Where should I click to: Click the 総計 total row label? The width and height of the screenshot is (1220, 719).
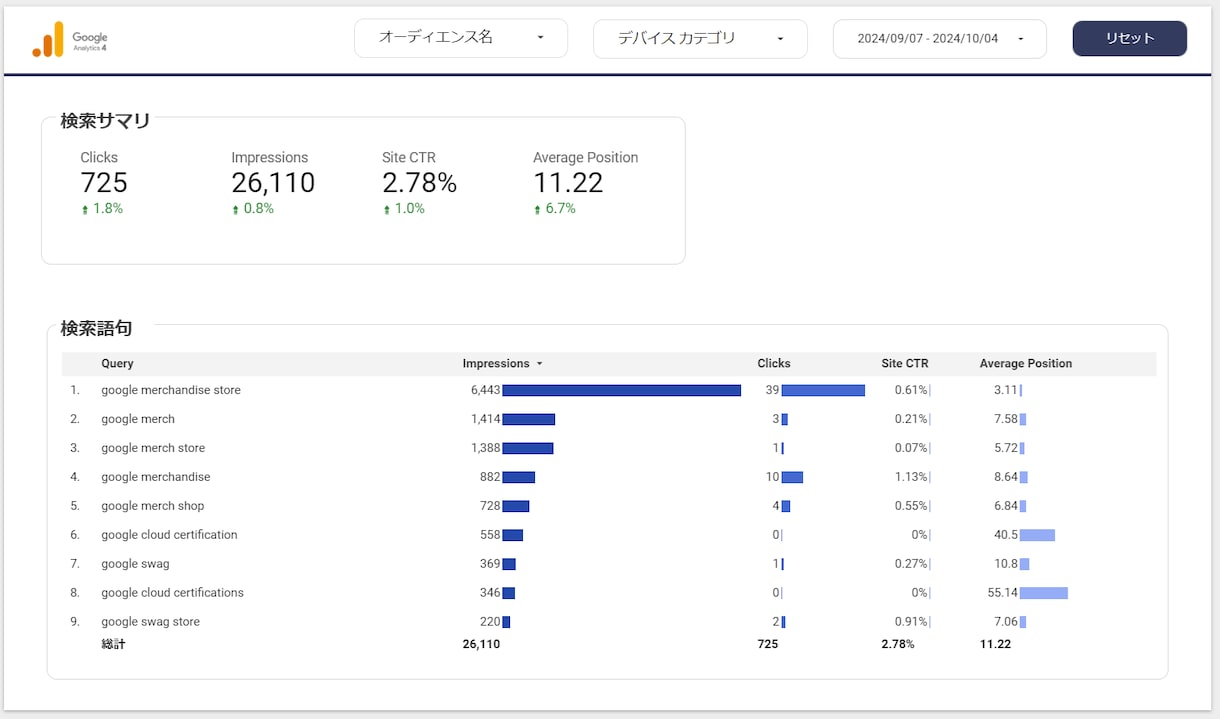(x=113, y=644)
